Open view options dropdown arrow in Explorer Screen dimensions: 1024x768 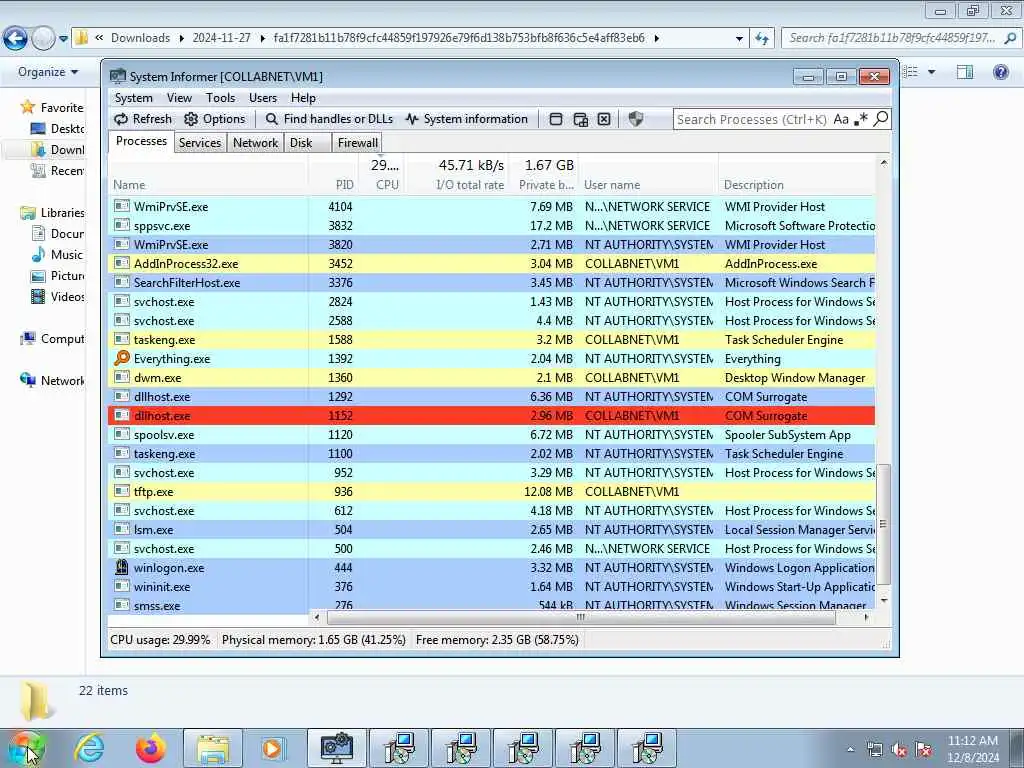[x=931, y=72]
